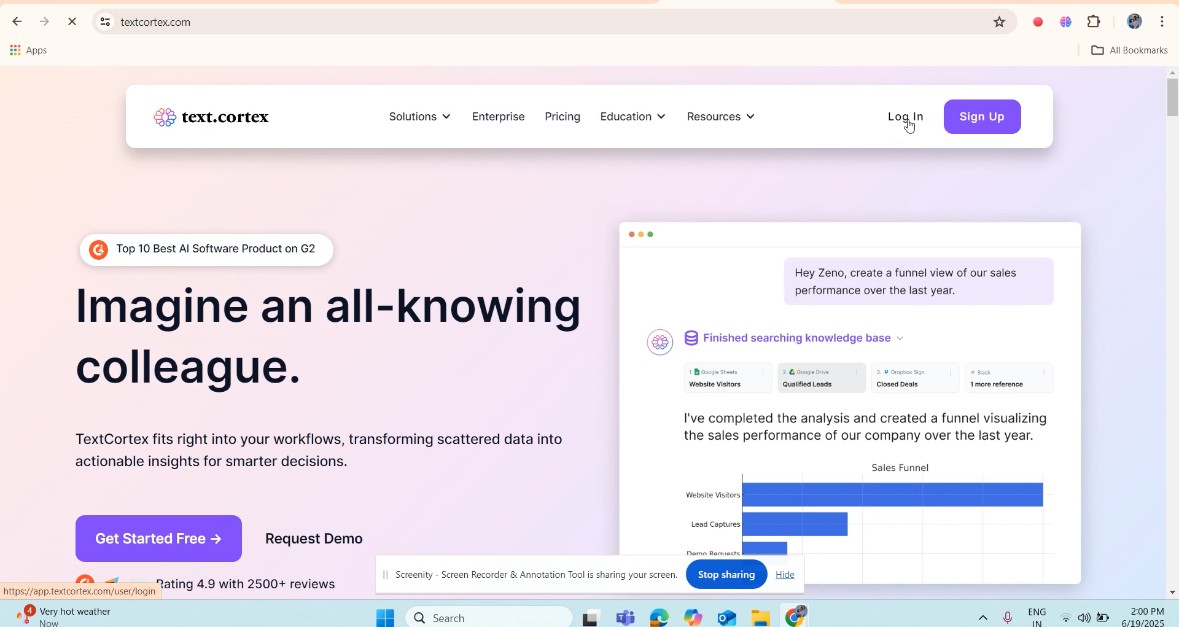Viewport: 1179px width, 627px height.
Task: Click the Lead Captures chart bar
Action: tap(795, 524)
